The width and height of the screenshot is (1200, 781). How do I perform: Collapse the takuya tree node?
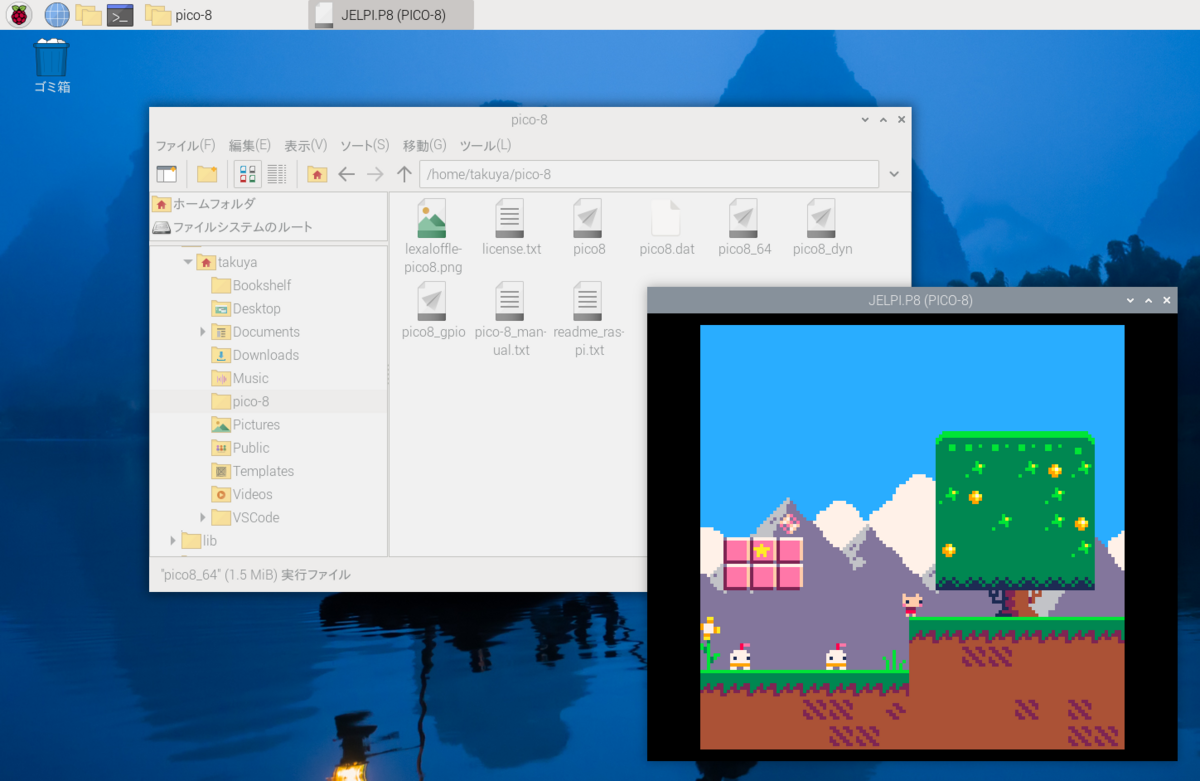(187, 262)
